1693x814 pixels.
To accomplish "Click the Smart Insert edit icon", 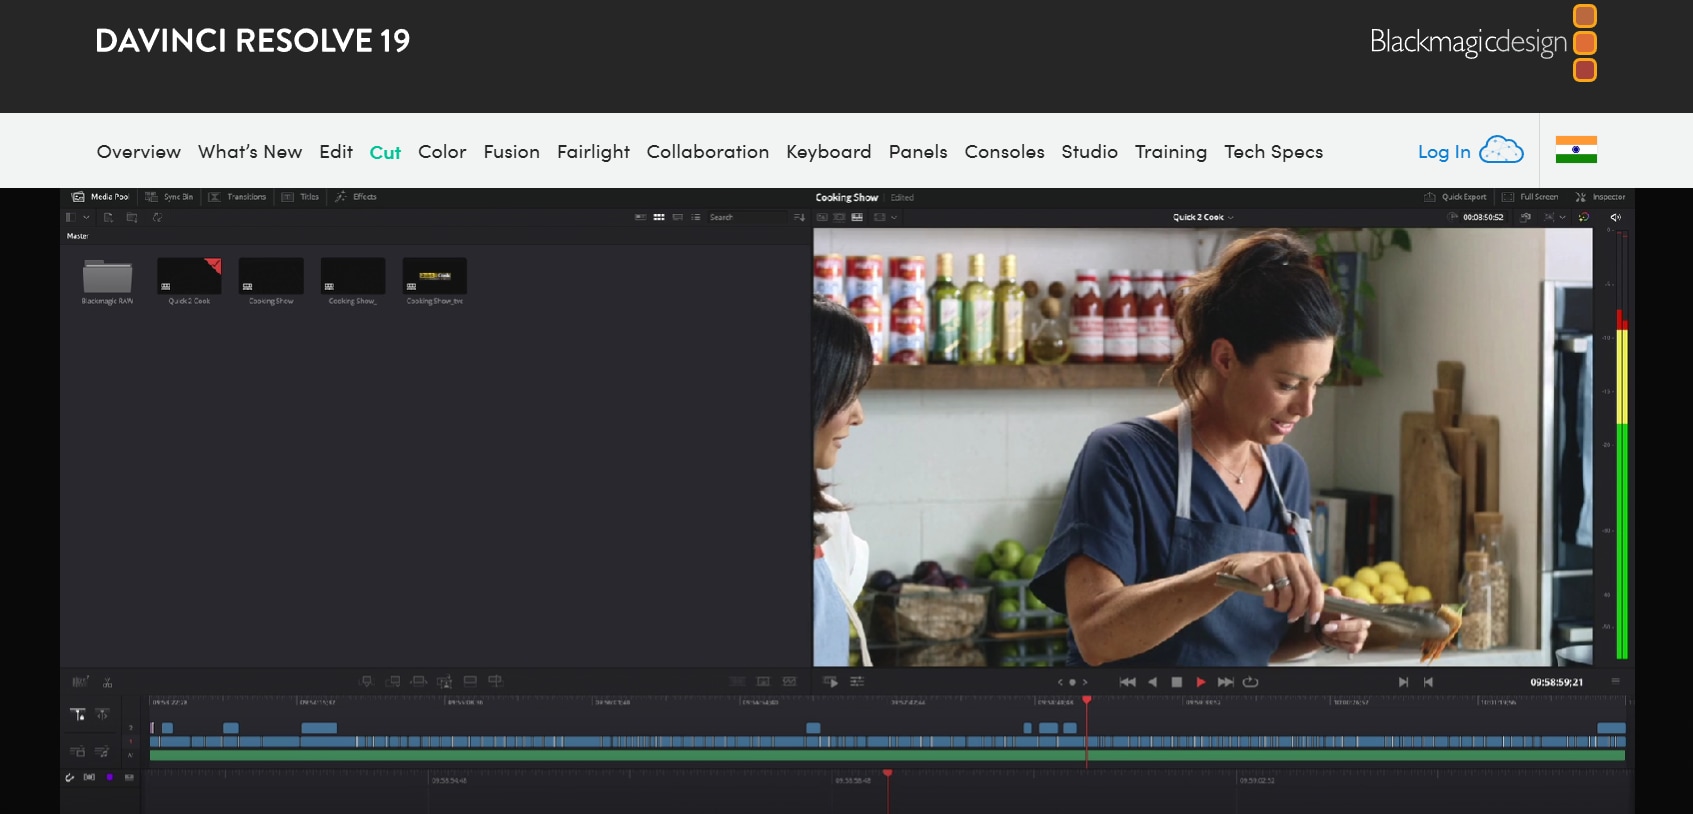I will tap(367, 682).
